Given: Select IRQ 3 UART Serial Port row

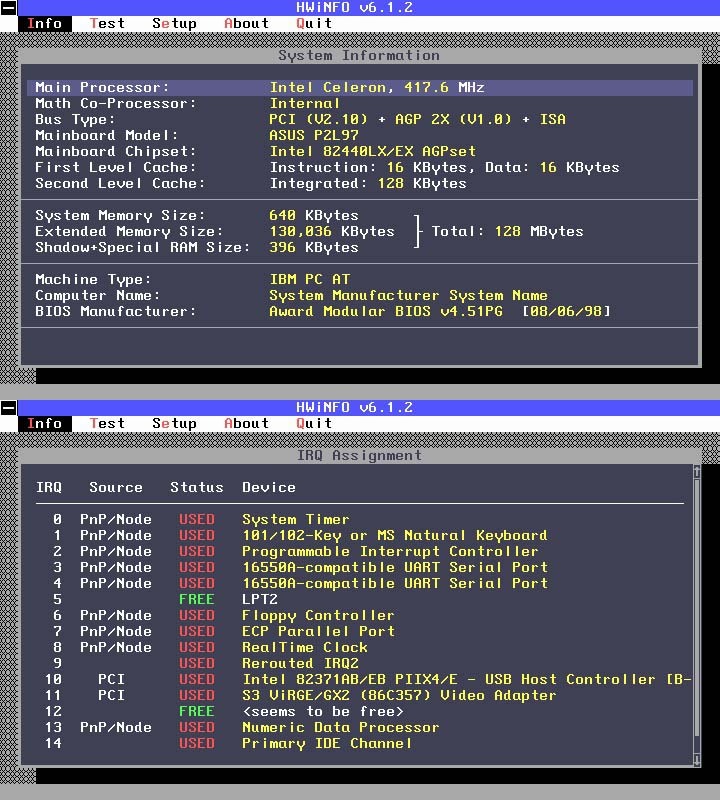Looking at the screenshot, I should pos(360,567).
